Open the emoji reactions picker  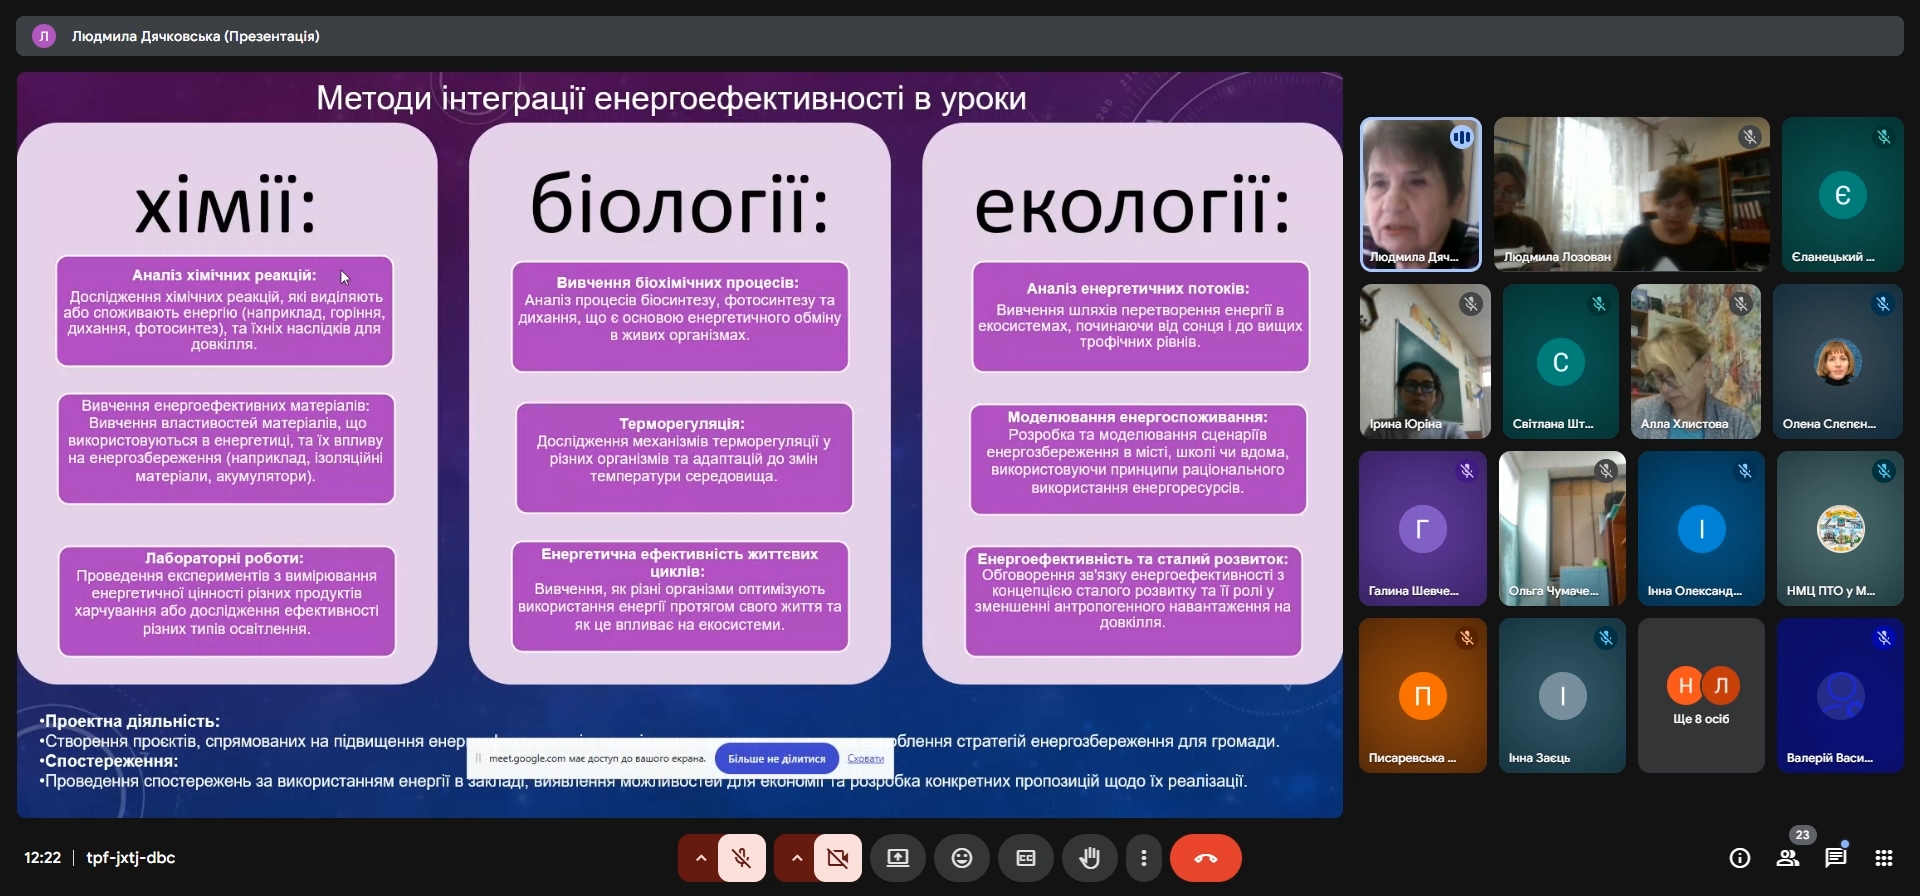tap(962, 858)
